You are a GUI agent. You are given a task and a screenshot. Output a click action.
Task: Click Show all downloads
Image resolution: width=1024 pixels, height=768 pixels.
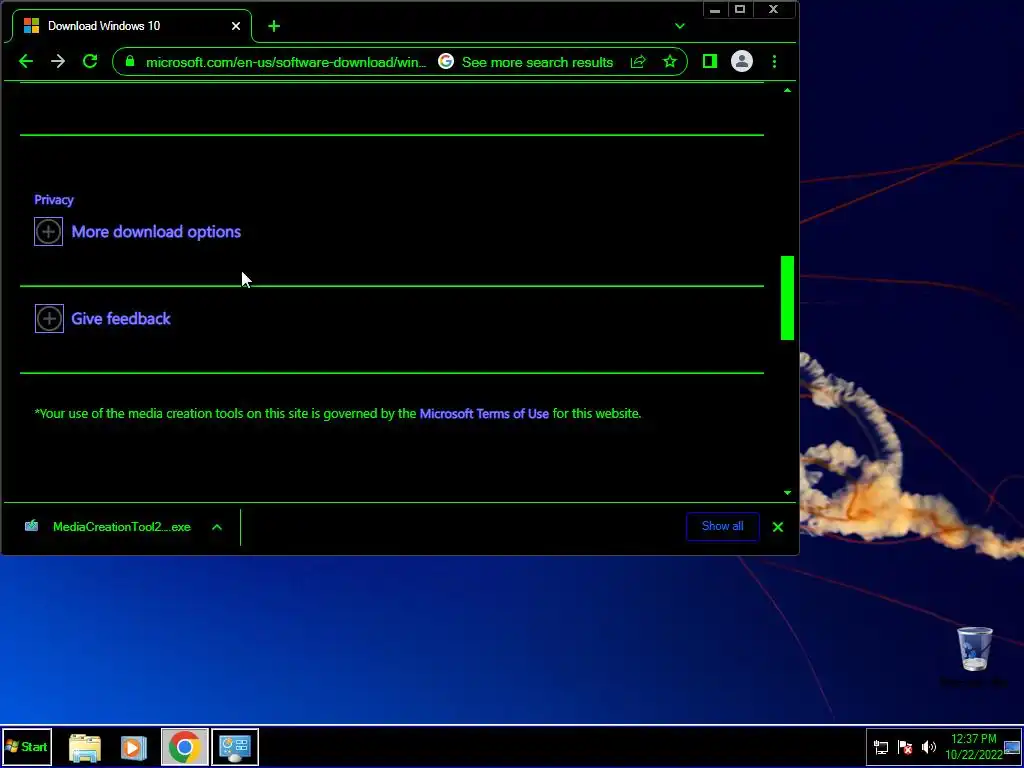click(x=722, y=526)
